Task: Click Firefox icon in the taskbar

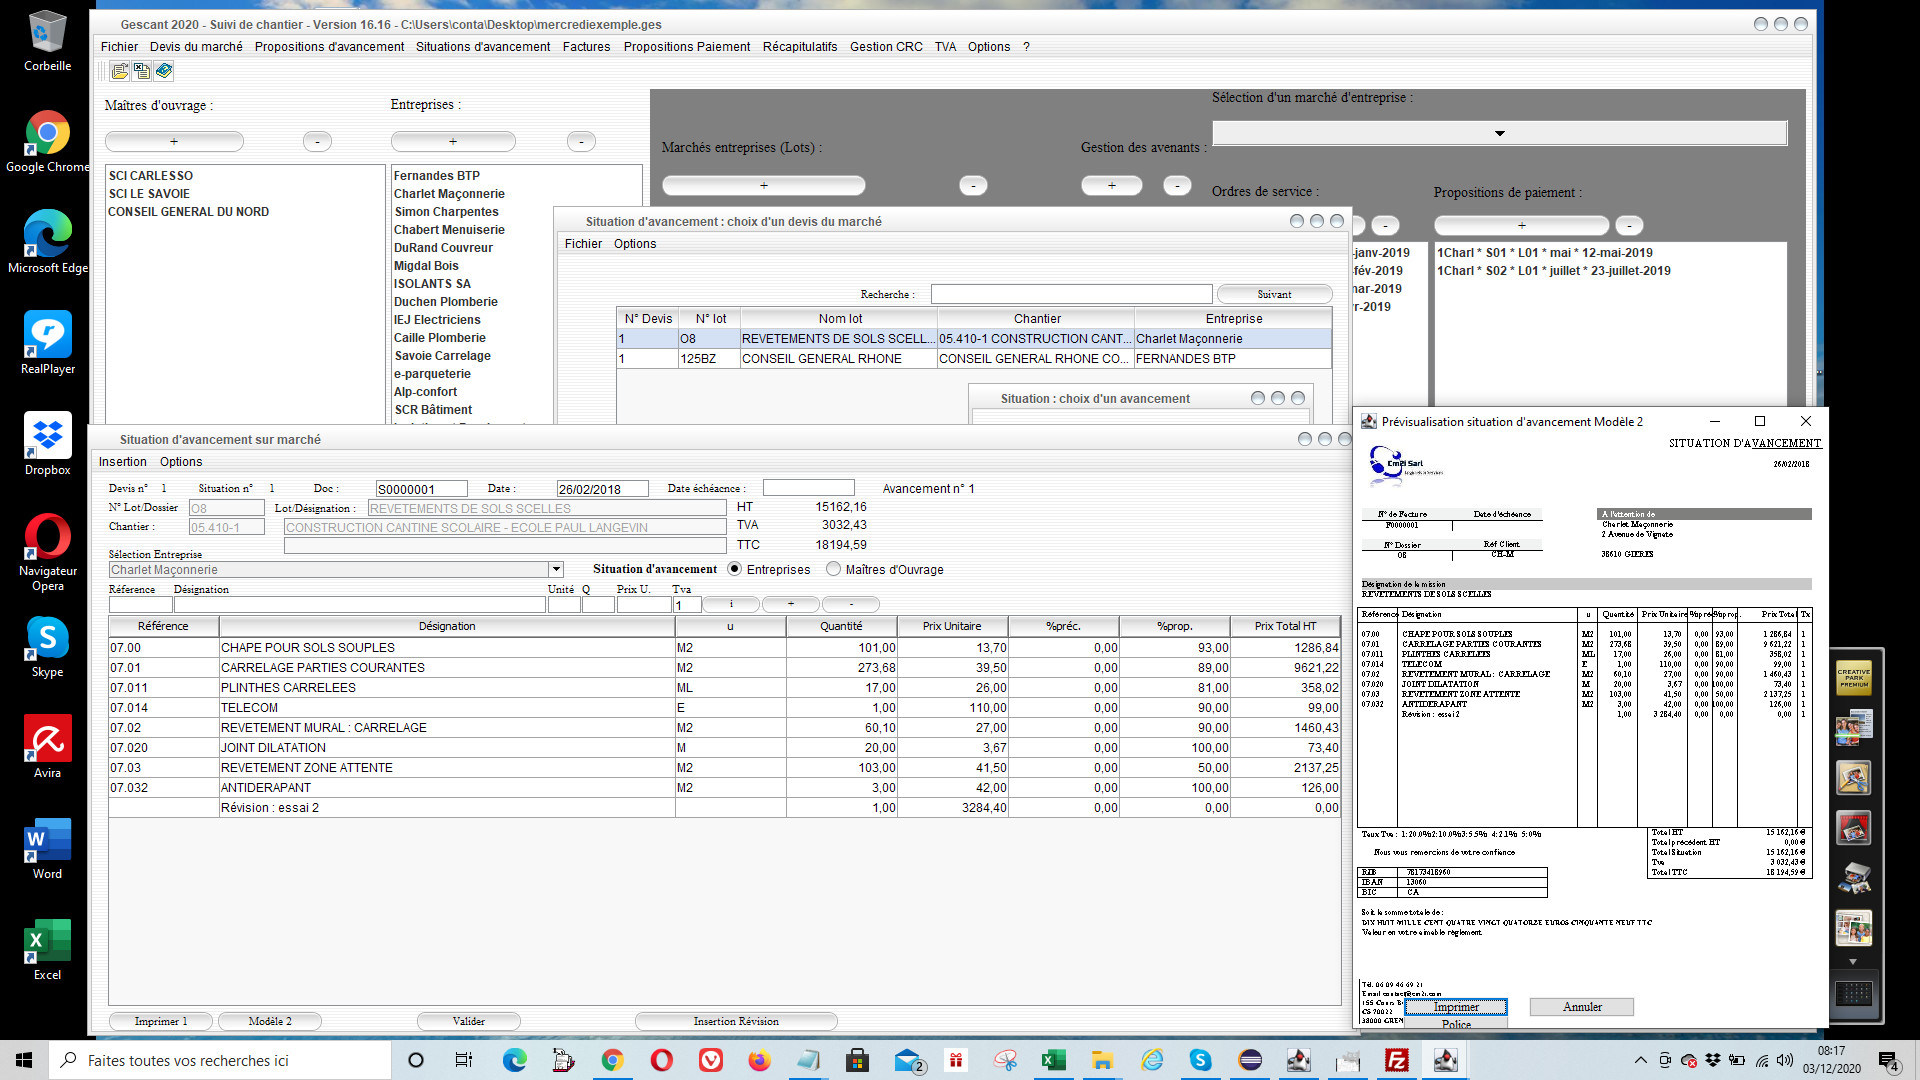Action: pos(760,1060)
